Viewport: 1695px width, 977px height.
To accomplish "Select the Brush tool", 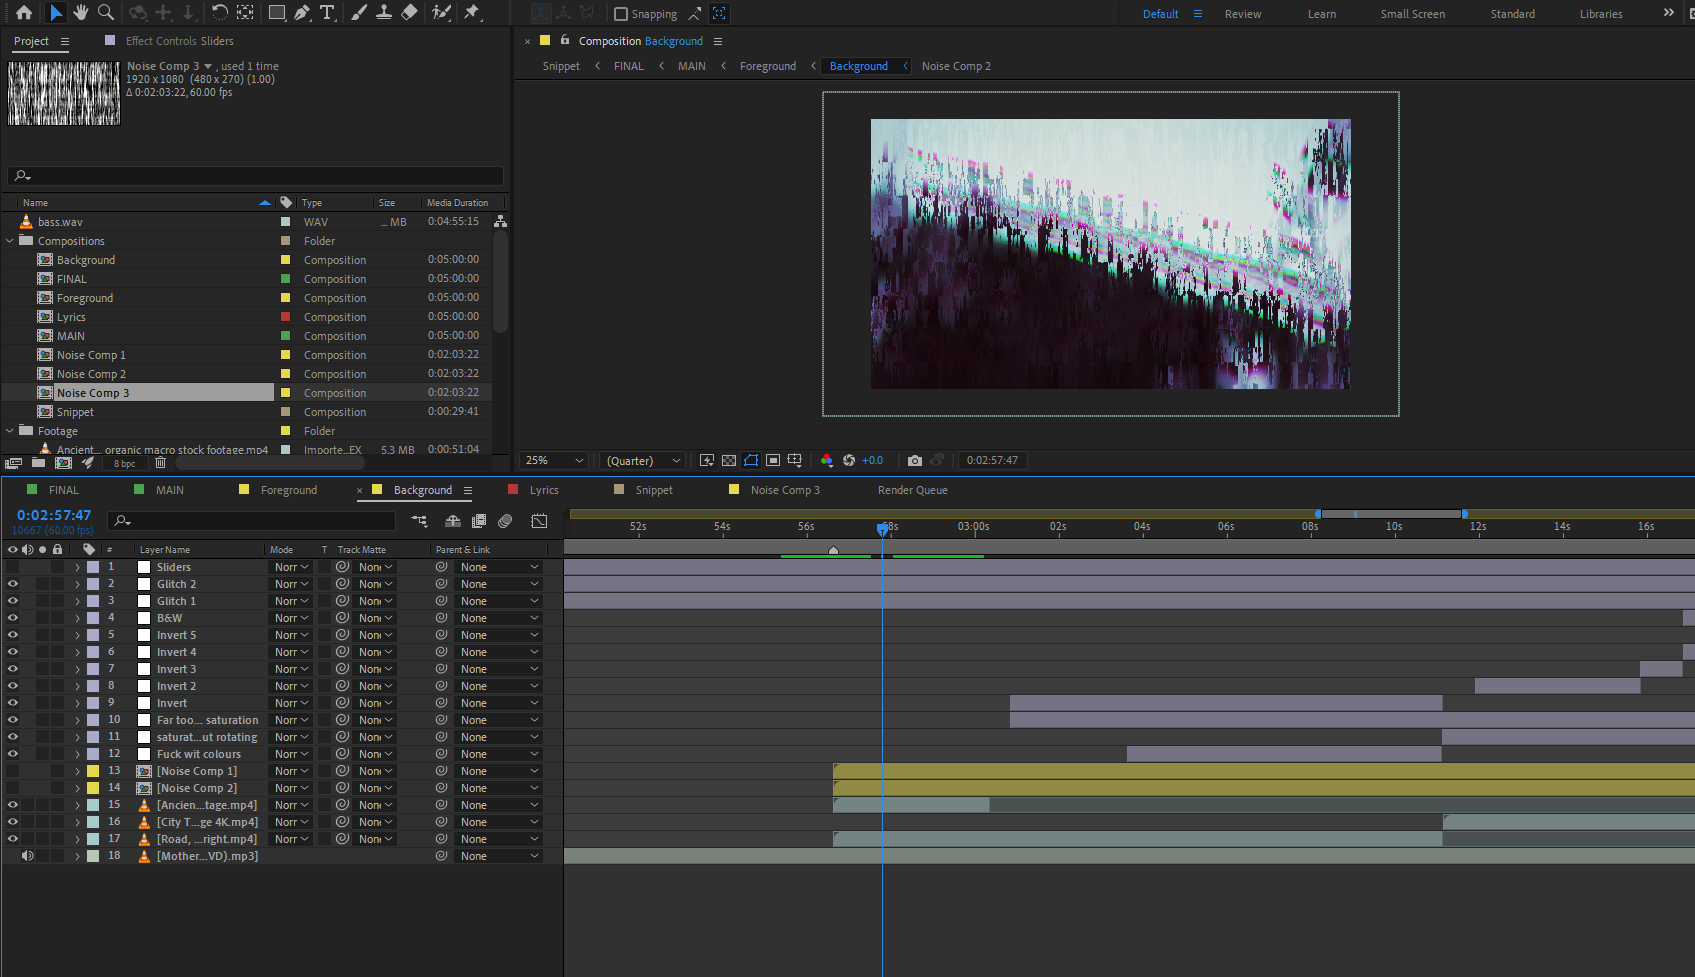I will [359, 13].
